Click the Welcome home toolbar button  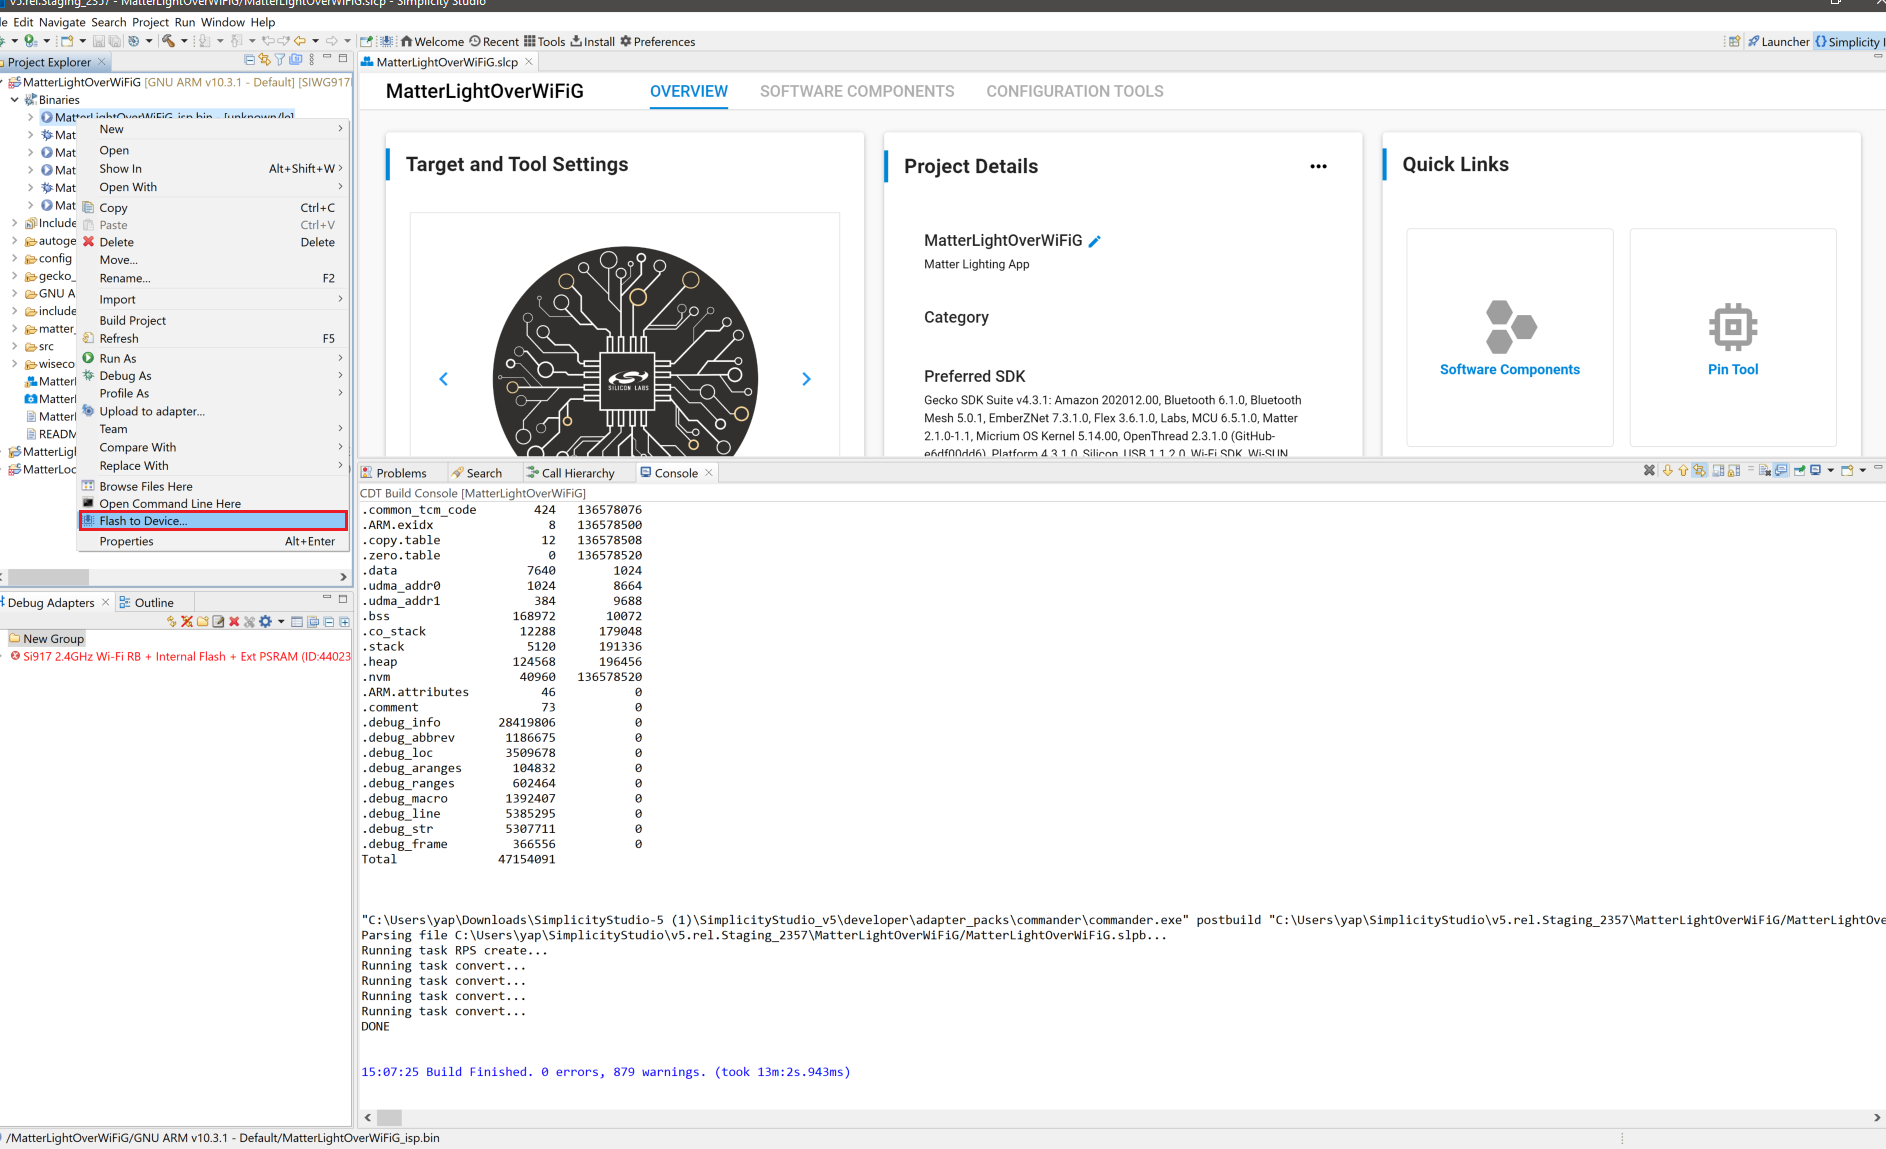click(x=432, y=42)
